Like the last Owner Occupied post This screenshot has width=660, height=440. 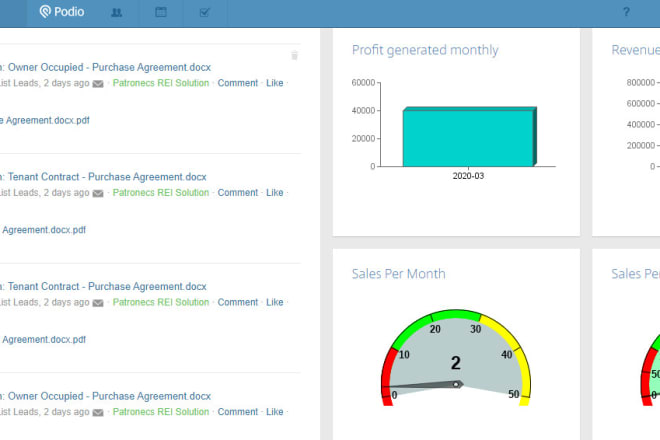[x=274, y=412]
